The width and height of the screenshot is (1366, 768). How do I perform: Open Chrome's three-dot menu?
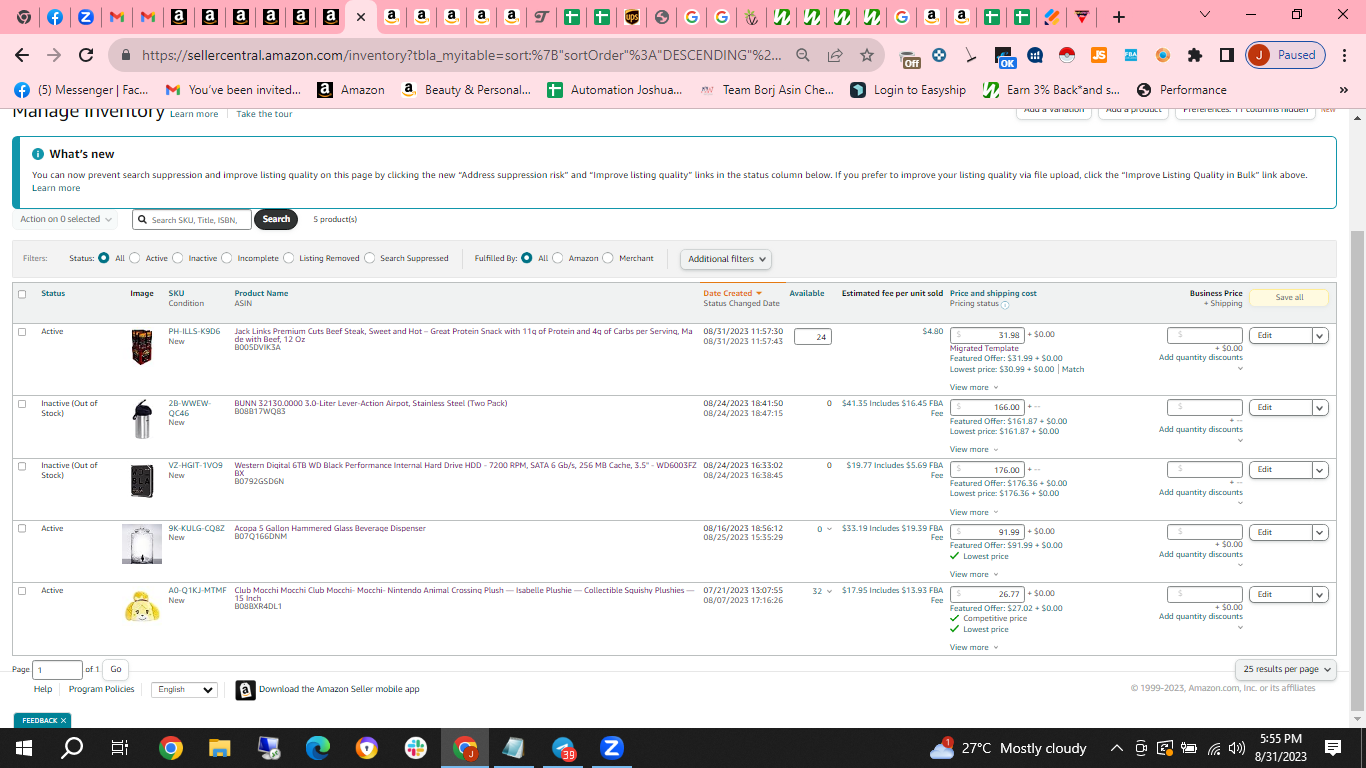1344,55
